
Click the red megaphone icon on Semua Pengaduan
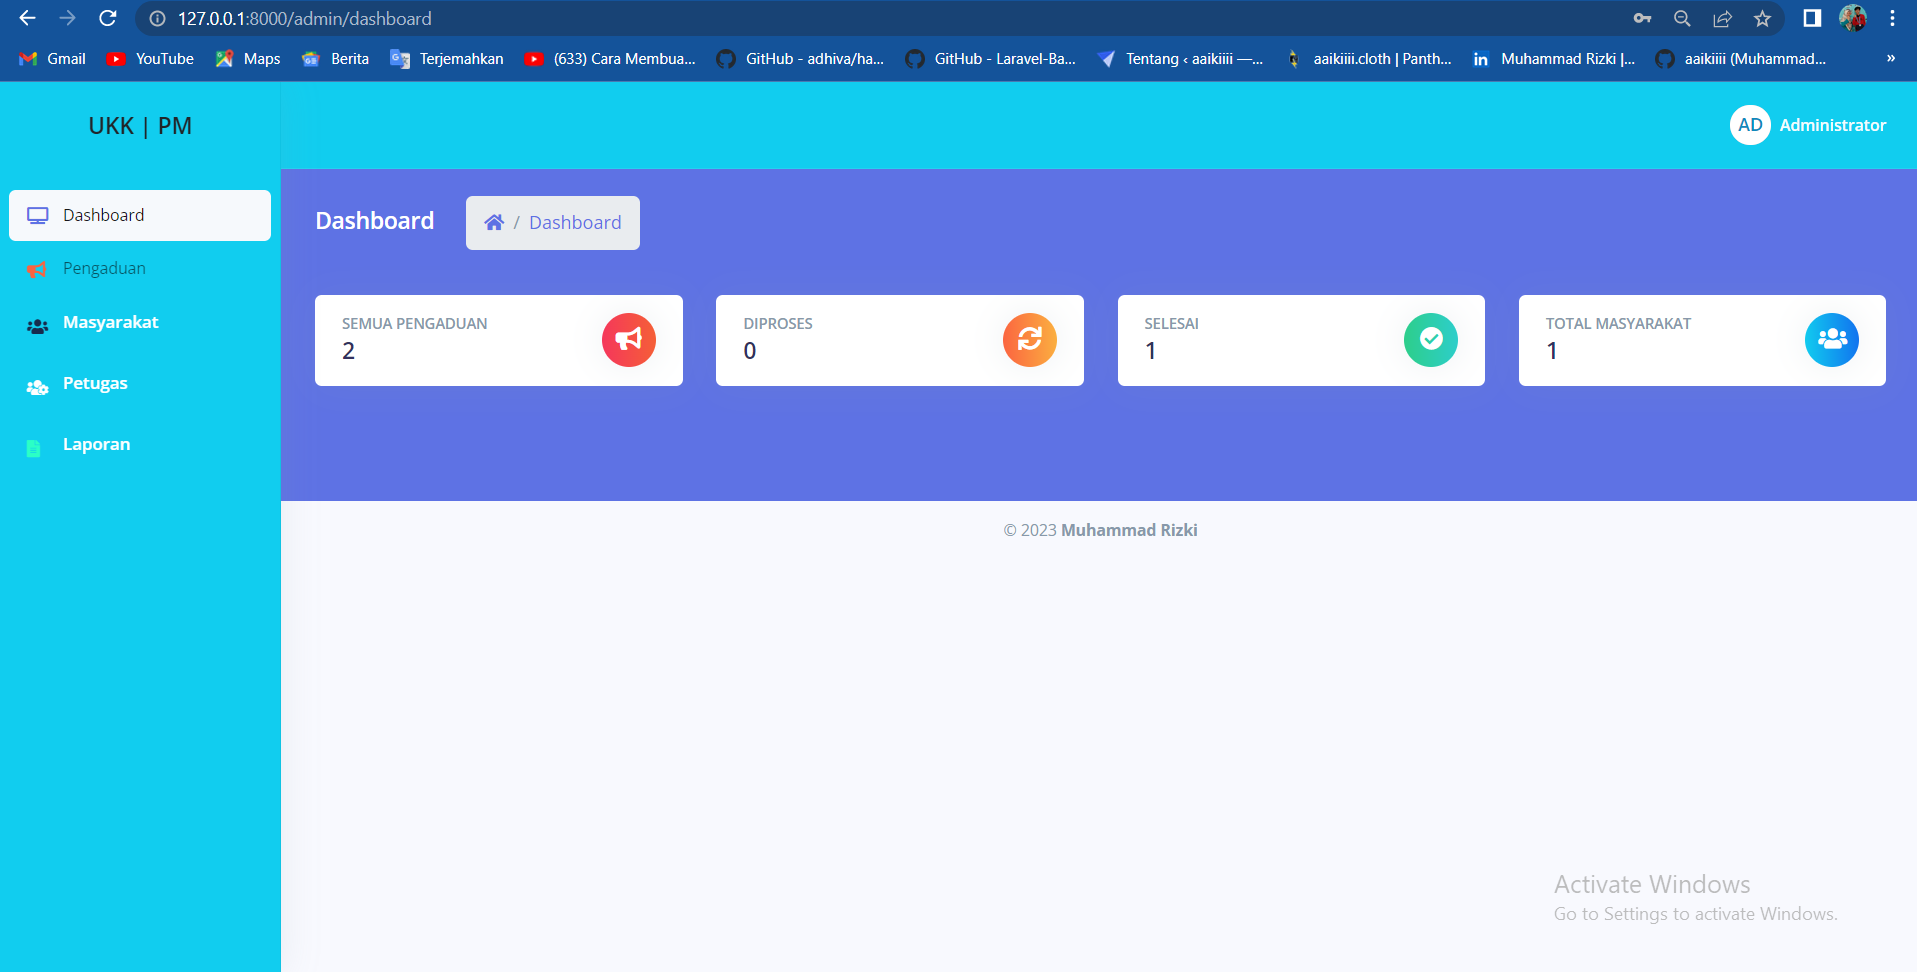tap(629, 340)
